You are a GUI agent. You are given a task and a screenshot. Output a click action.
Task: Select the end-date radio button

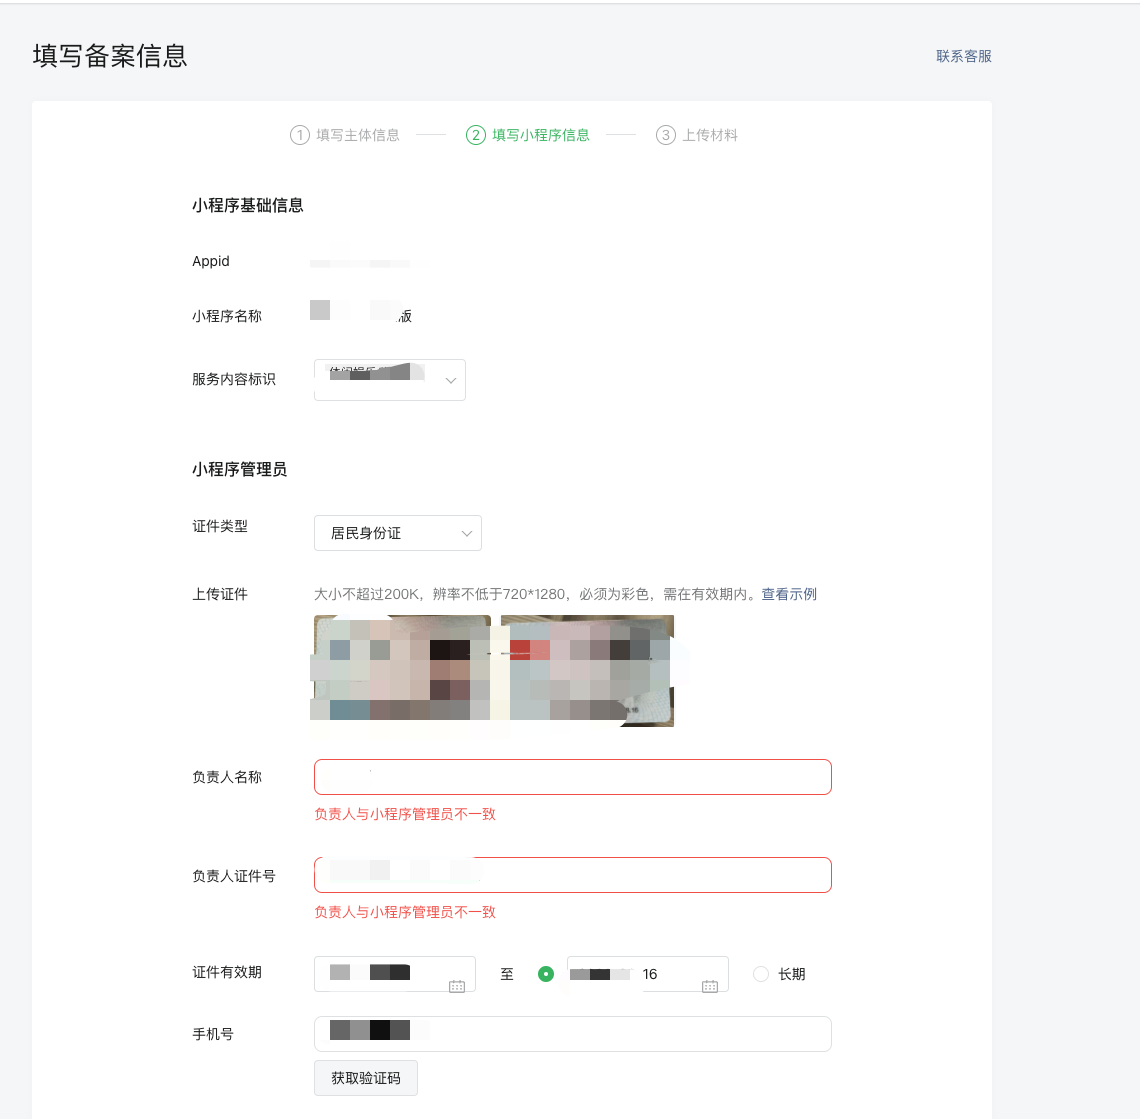[546, 974]
